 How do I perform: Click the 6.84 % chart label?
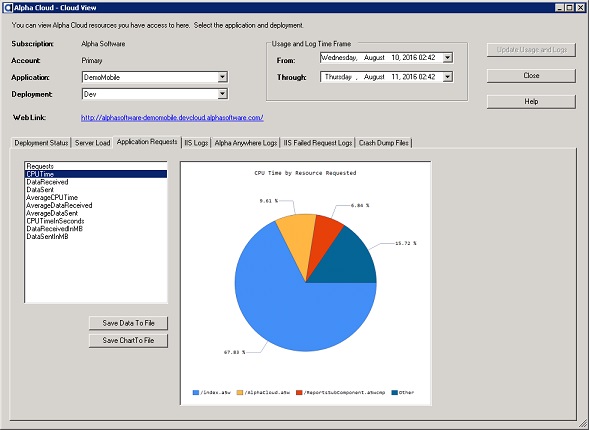click(360, 205)
